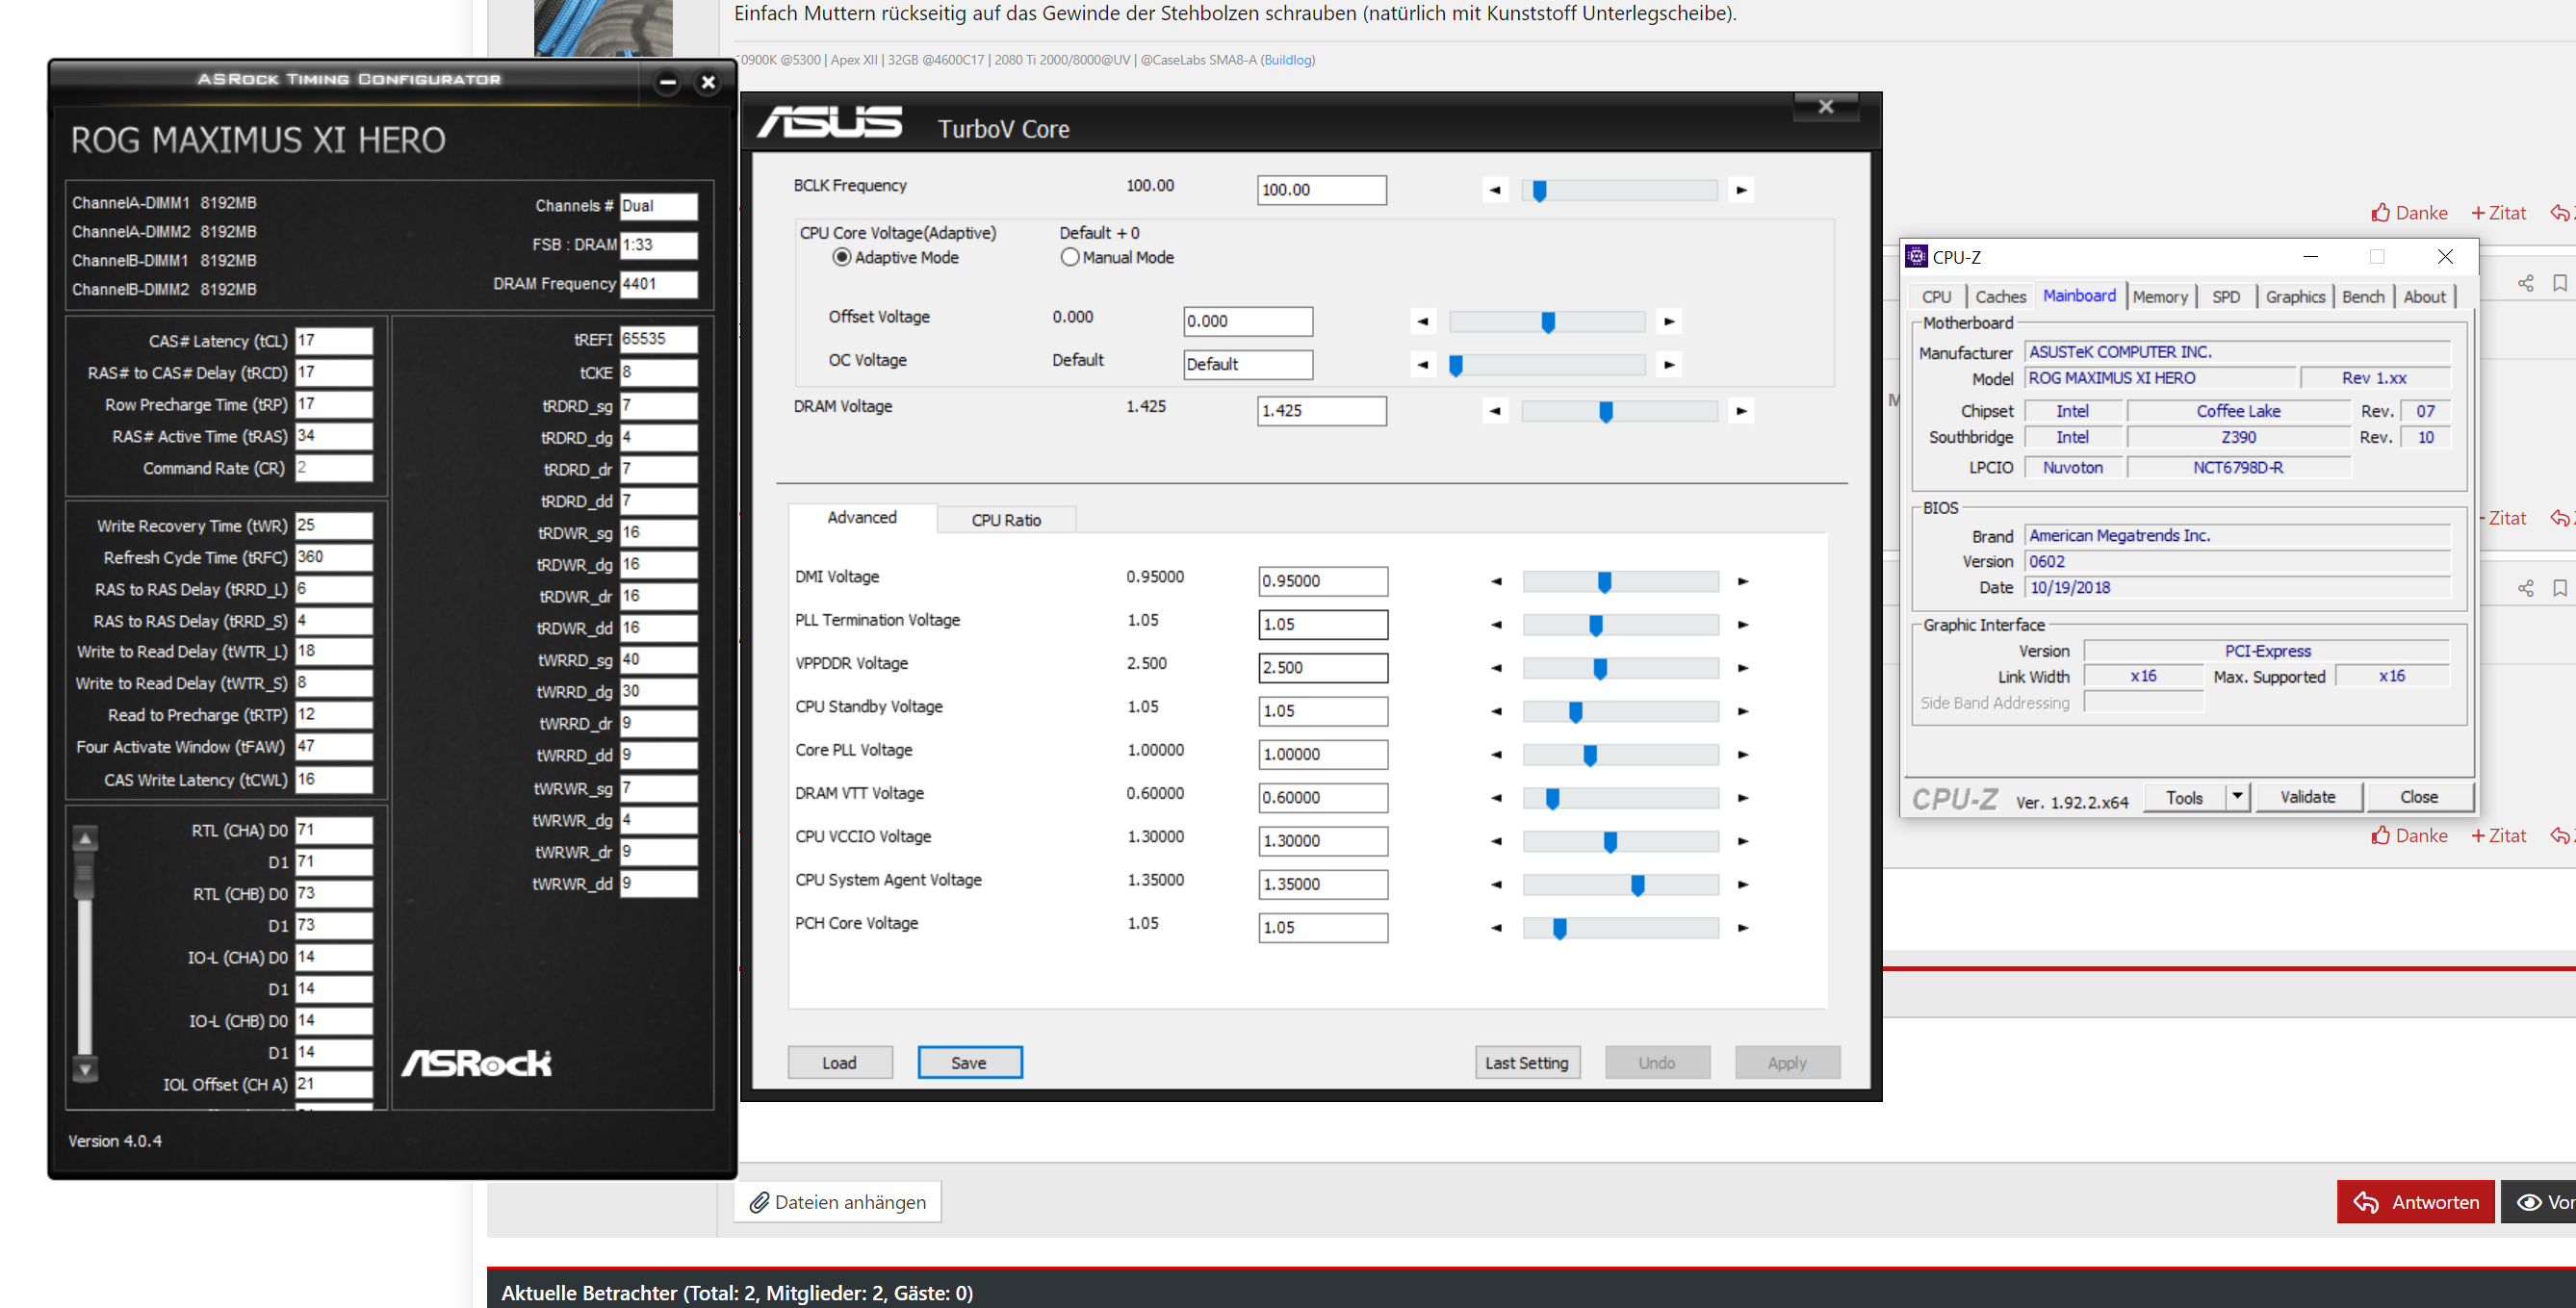
Task: Open the Bench tab in CPU-Z
Action: [x=2363, y=297]
